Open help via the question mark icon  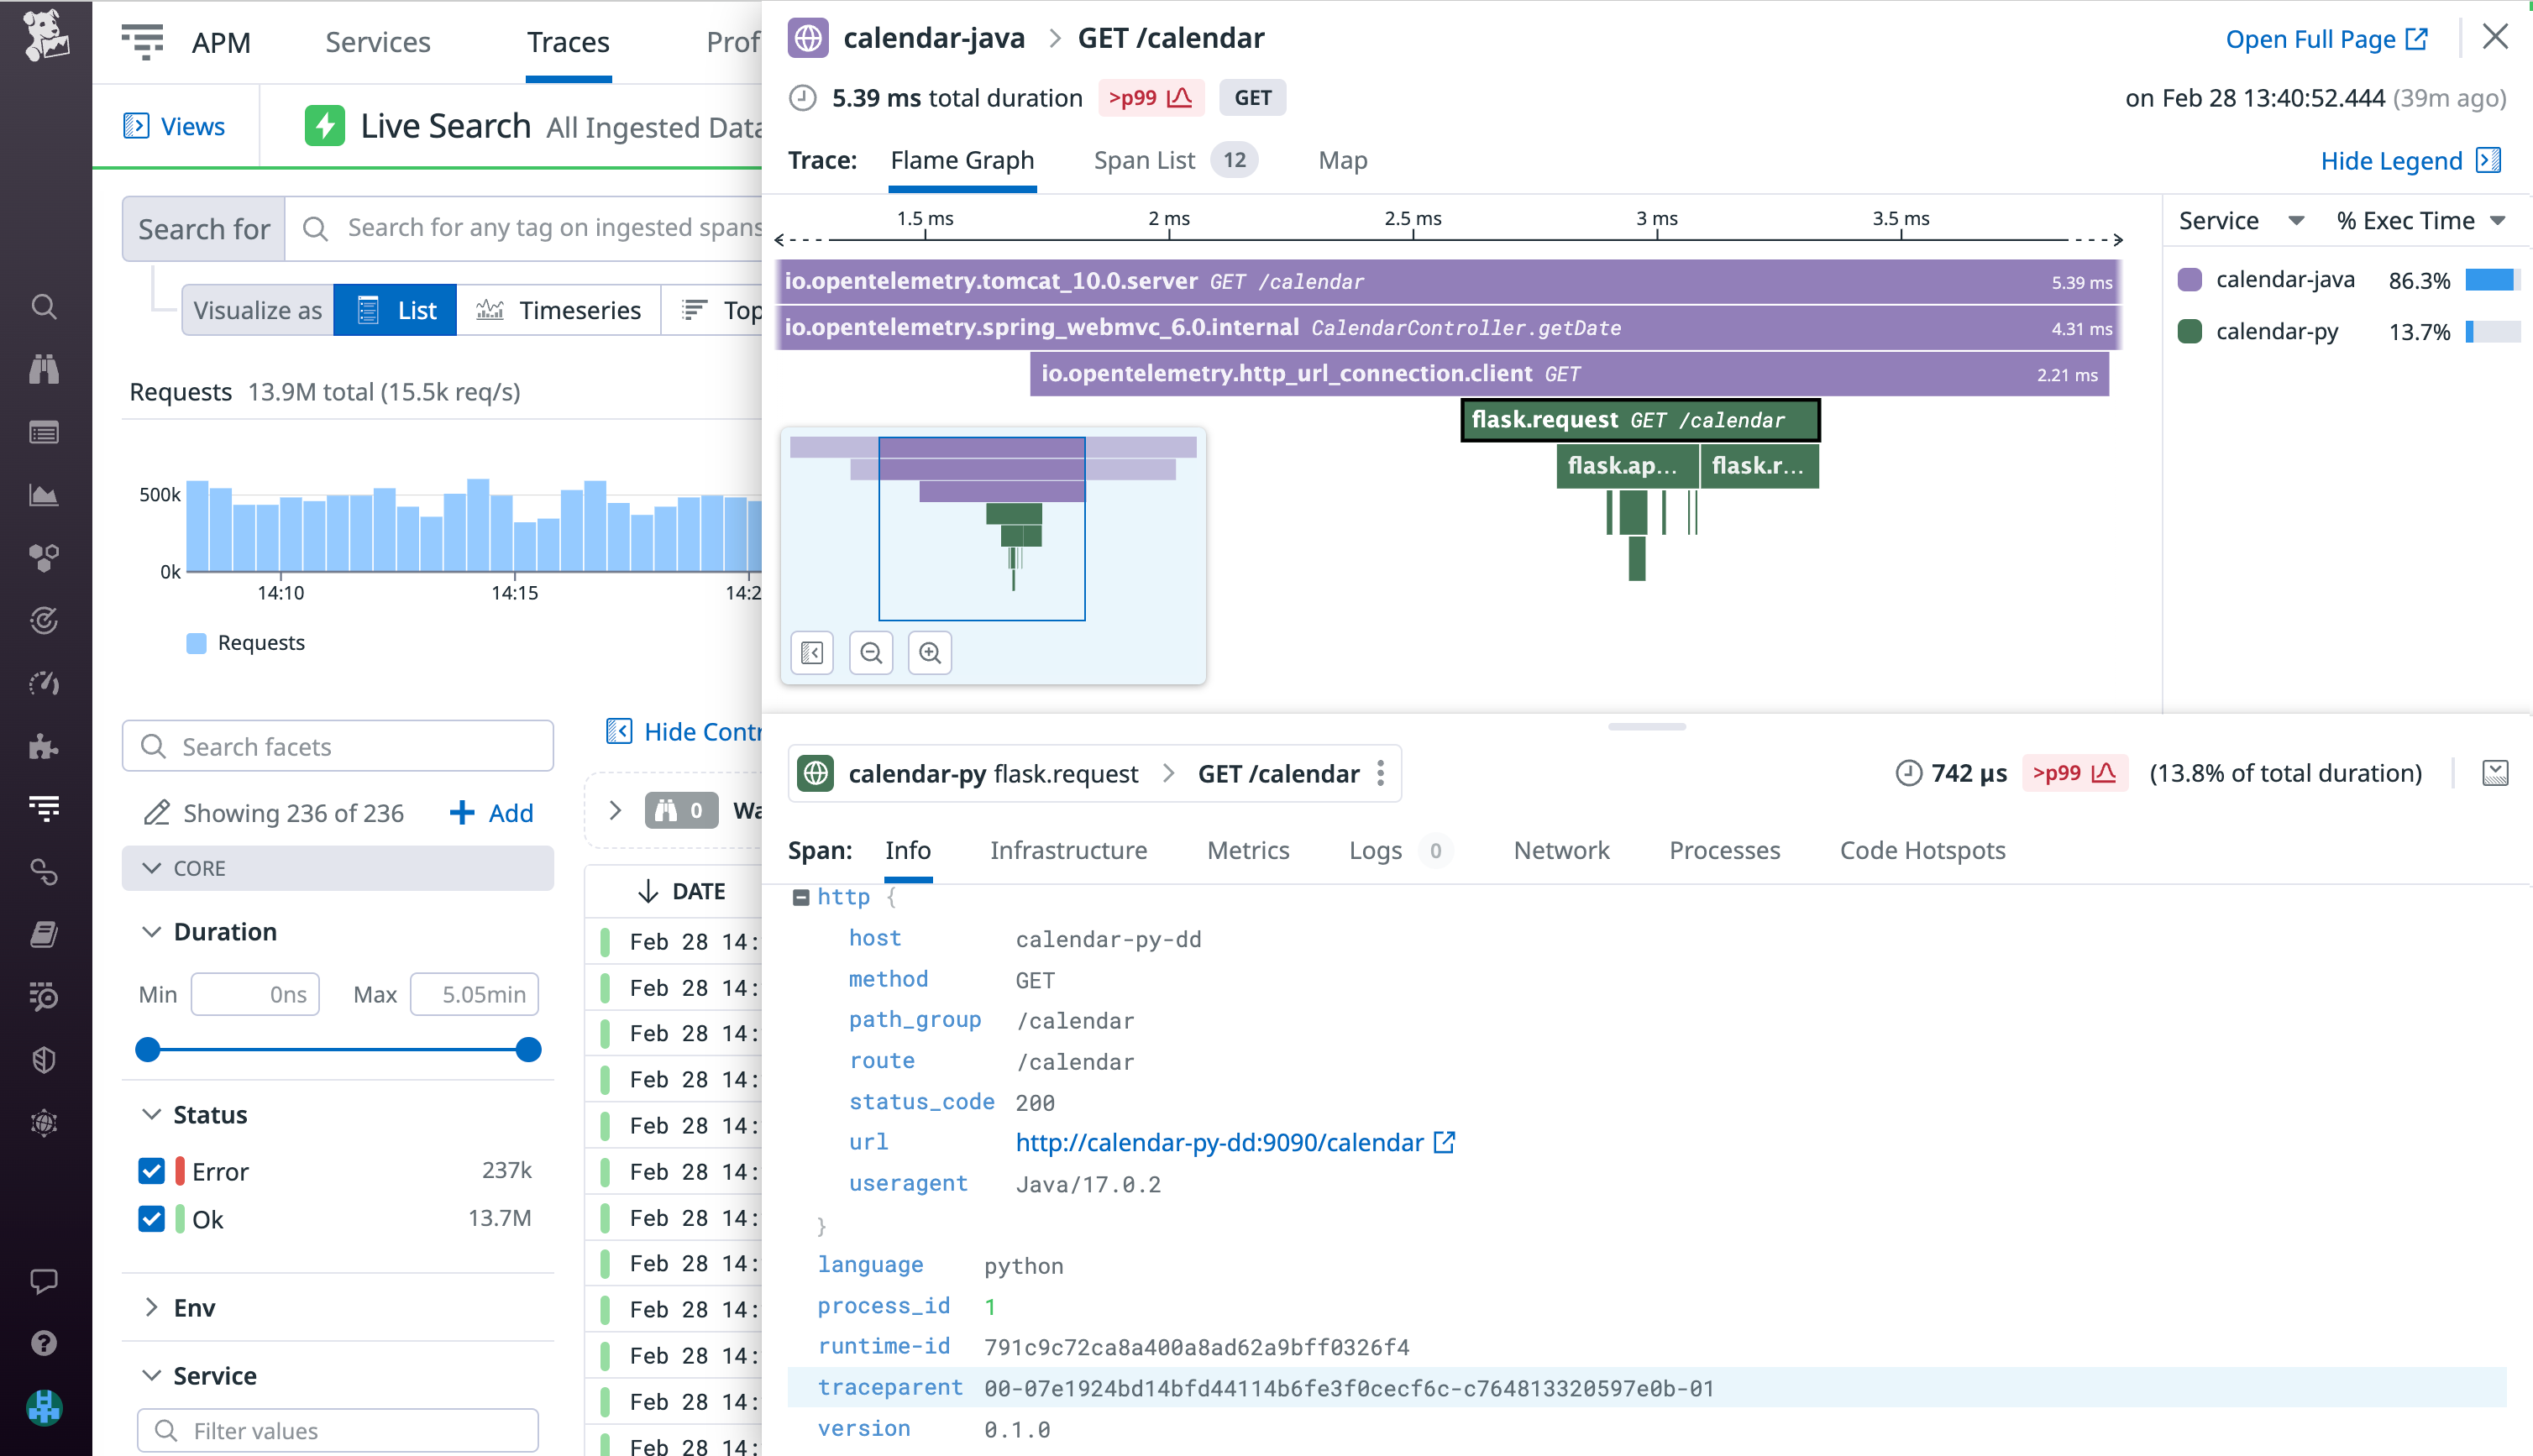(44, 1343)
